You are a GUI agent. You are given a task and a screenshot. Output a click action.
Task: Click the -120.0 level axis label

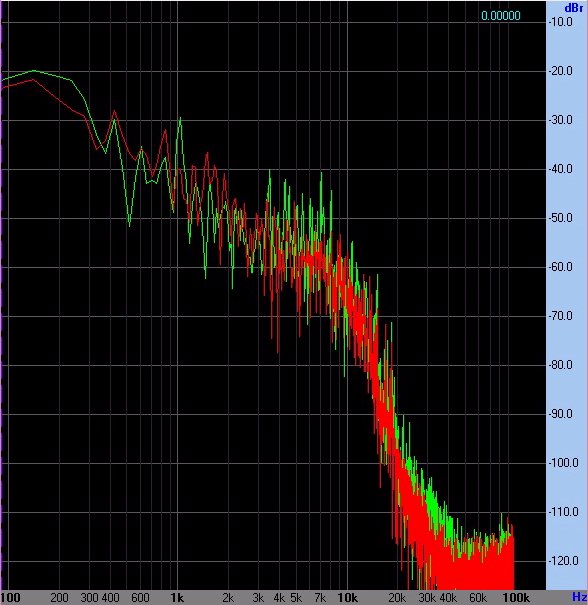[x=563, y=561]
